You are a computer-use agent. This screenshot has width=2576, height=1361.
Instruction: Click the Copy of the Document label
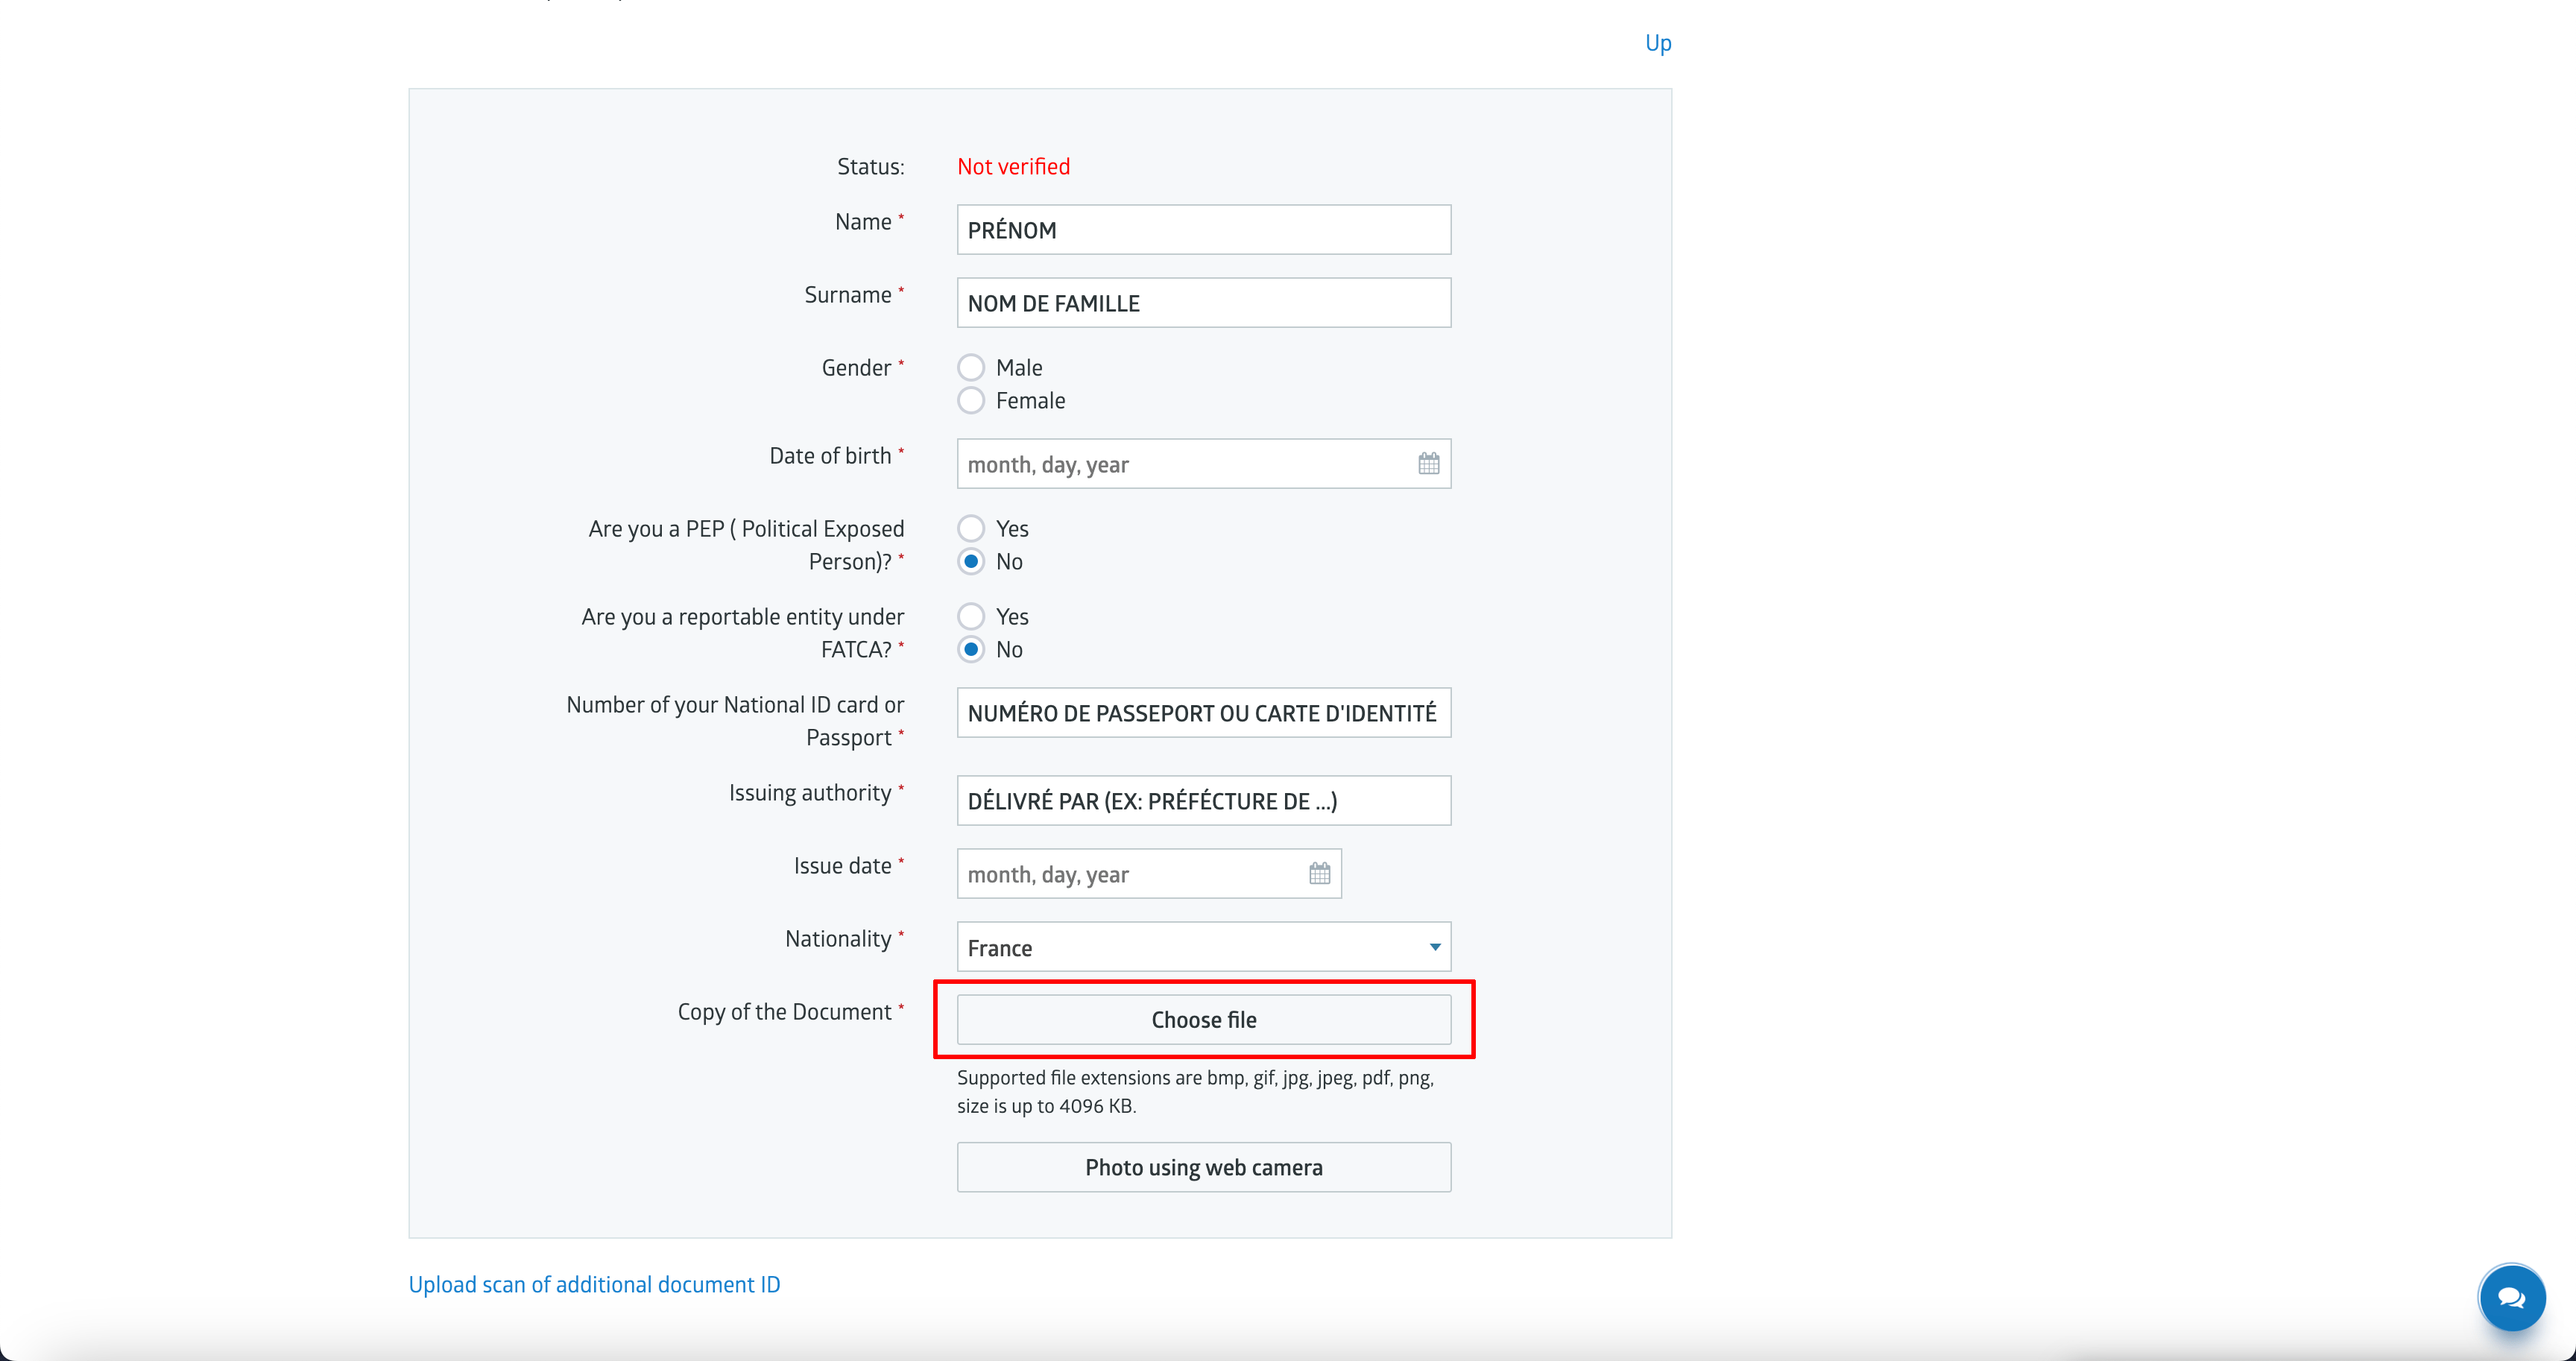point(784,1012)
